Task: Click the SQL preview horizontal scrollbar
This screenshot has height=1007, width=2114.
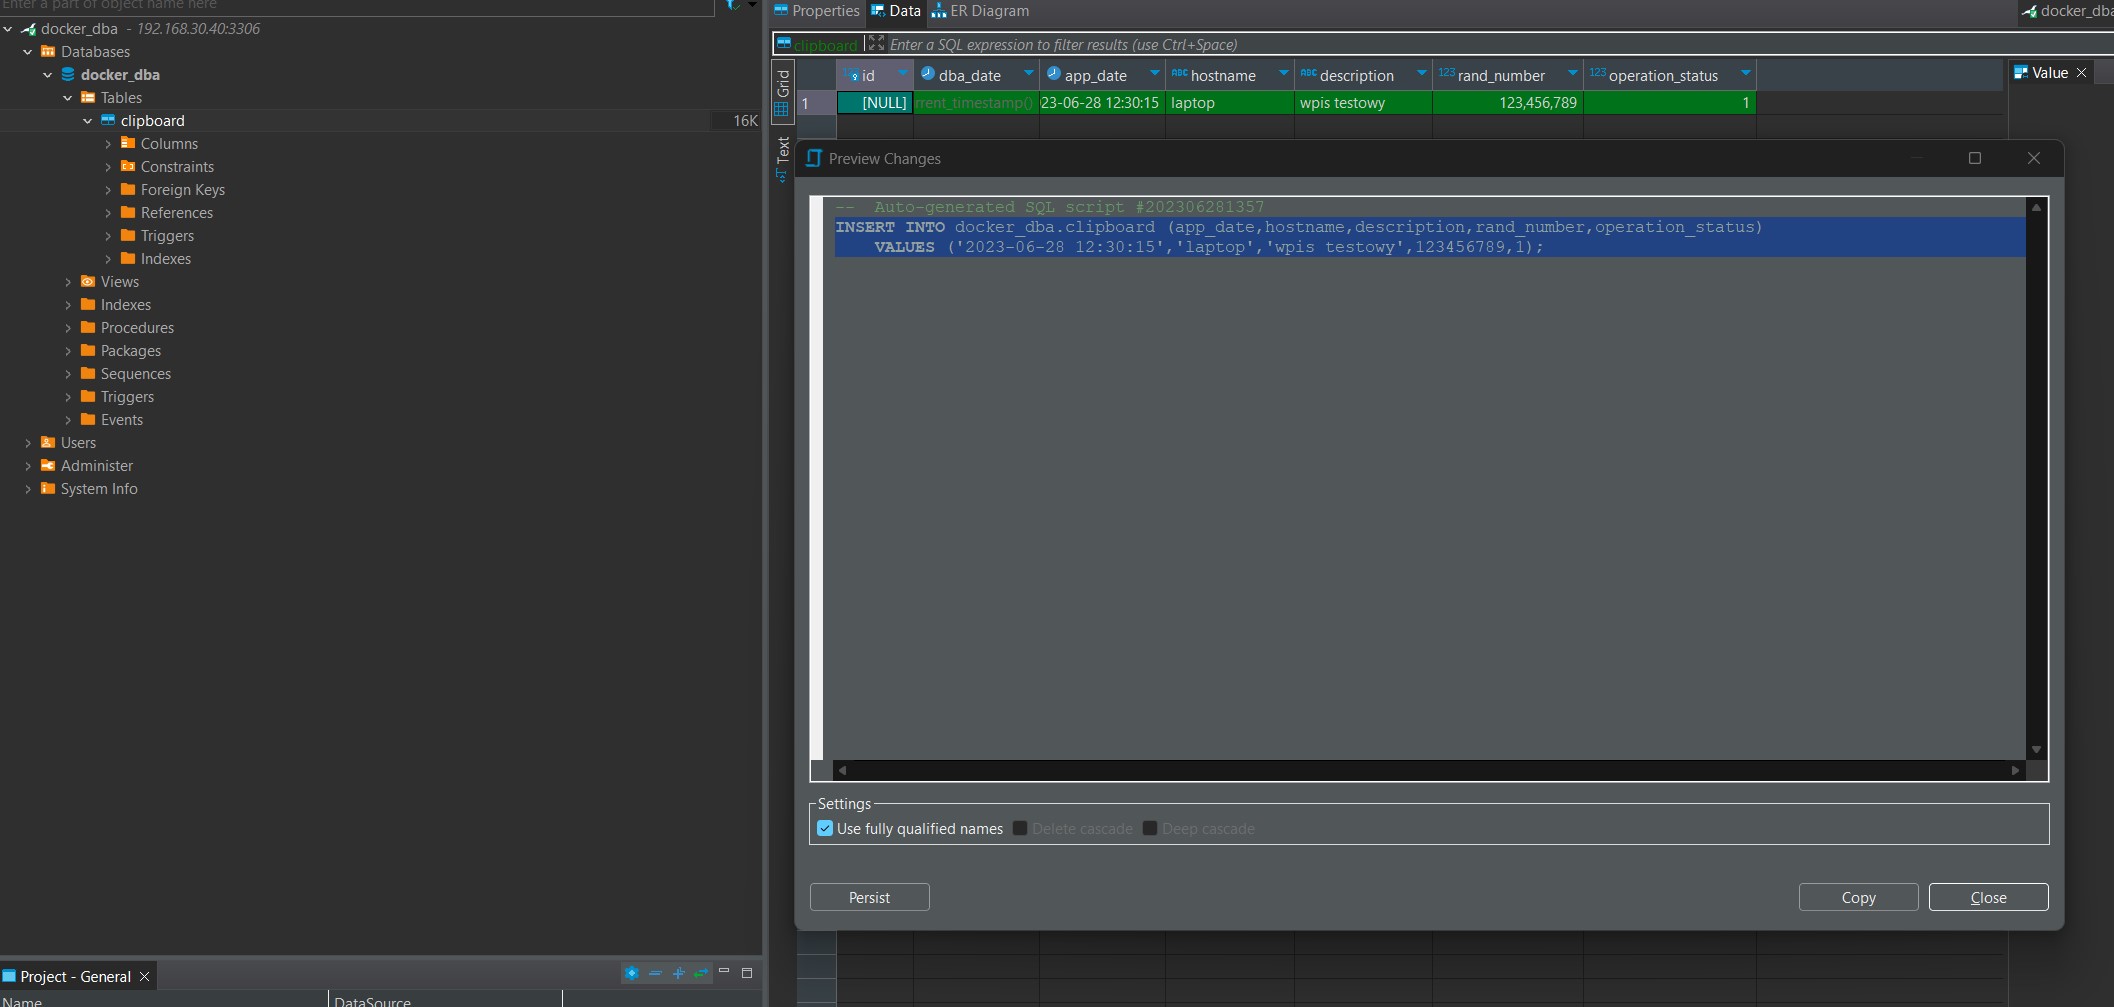Action: coord(1428,770)
